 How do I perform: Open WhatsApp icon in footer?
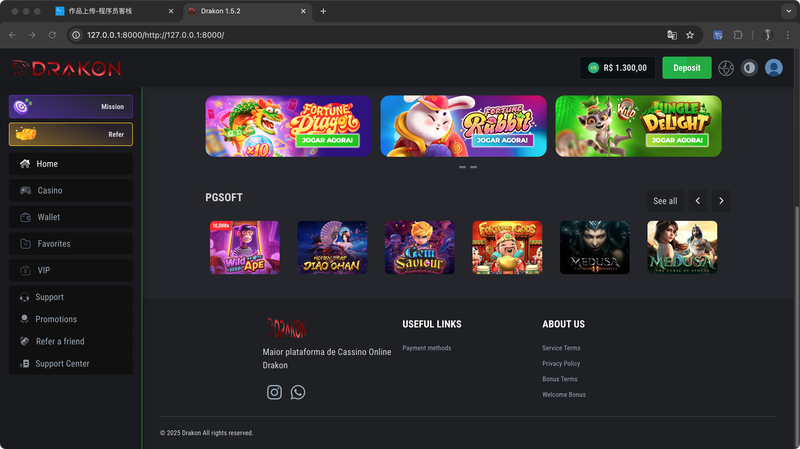point(298,392)
